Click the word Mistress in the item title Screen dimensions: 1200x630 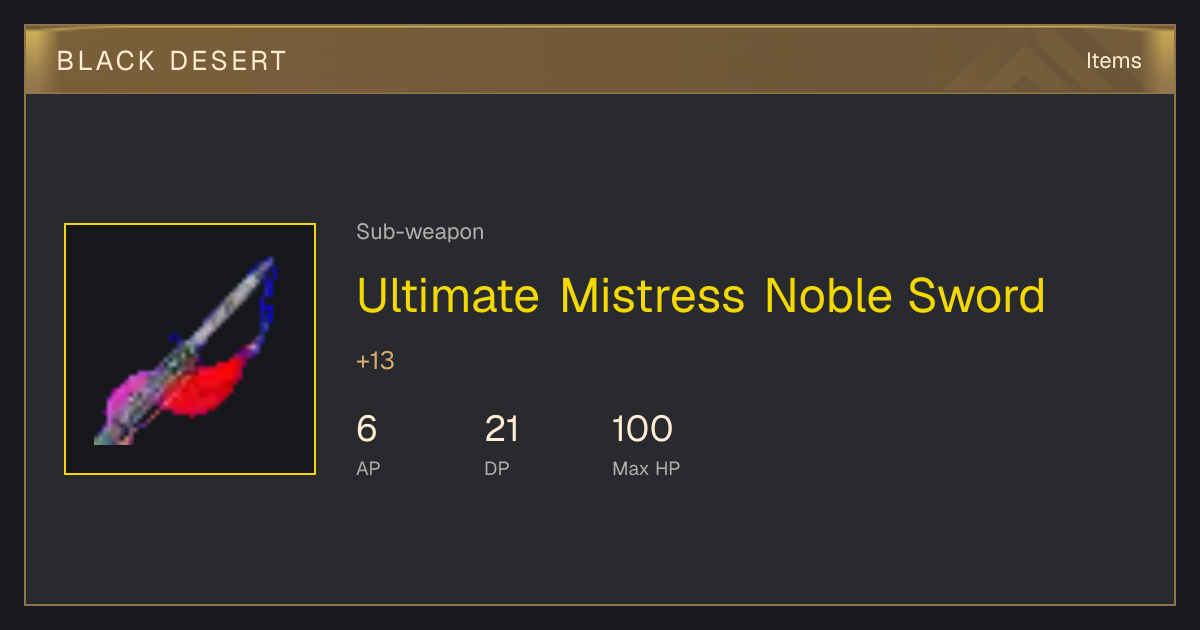coord(652,296)
